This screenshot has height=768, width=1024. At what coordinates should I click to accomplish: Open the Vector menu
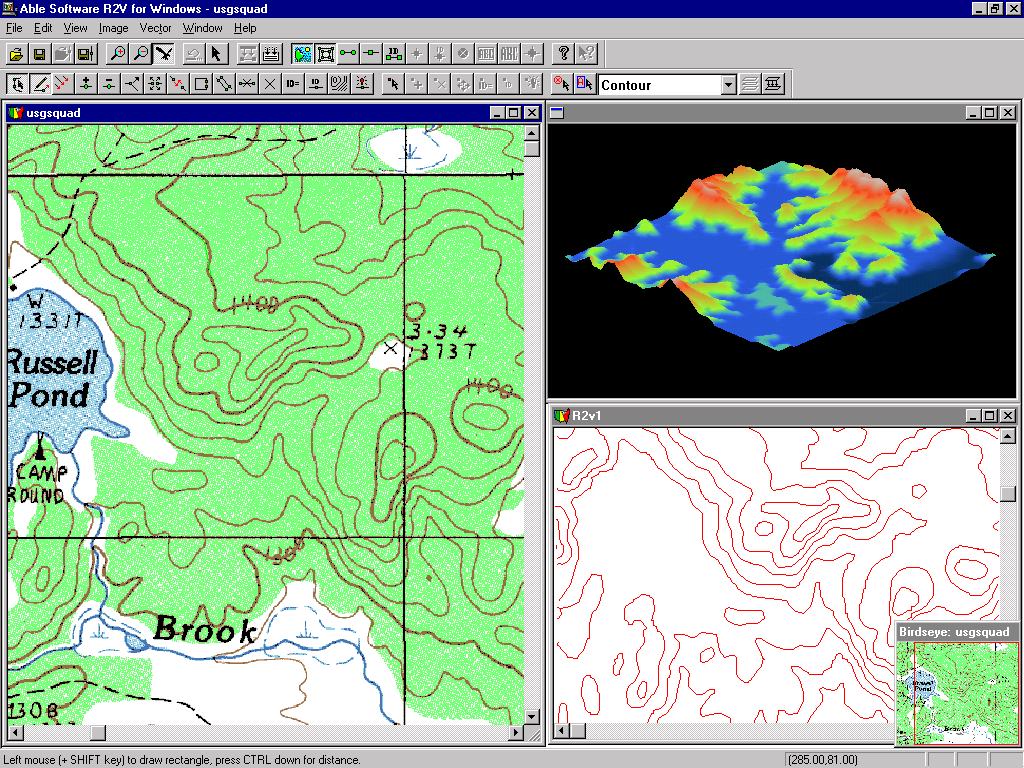(155, 28)
